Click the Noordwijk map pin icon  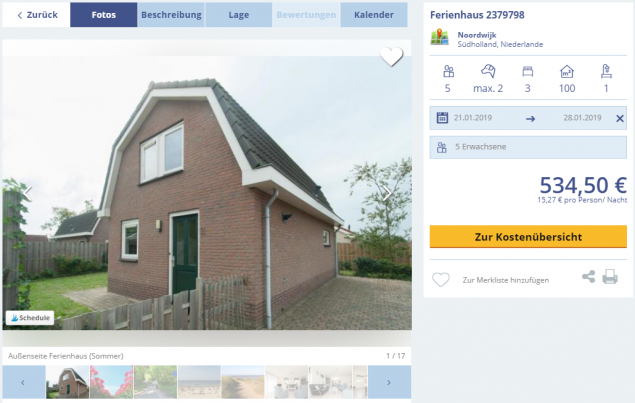tap(439, 37)
